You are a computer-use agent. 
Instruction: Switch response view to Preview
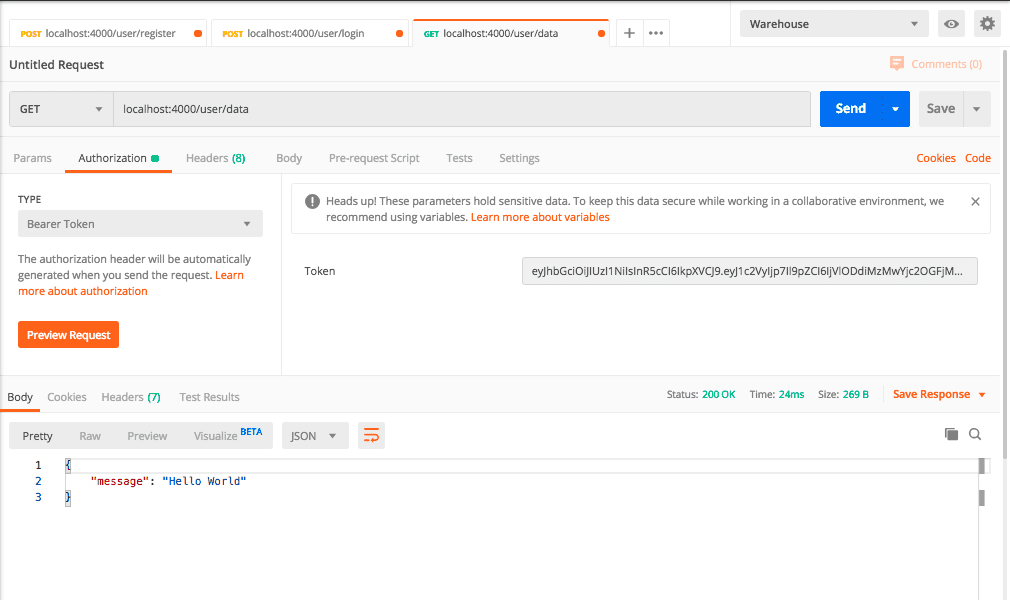[147, 436]
